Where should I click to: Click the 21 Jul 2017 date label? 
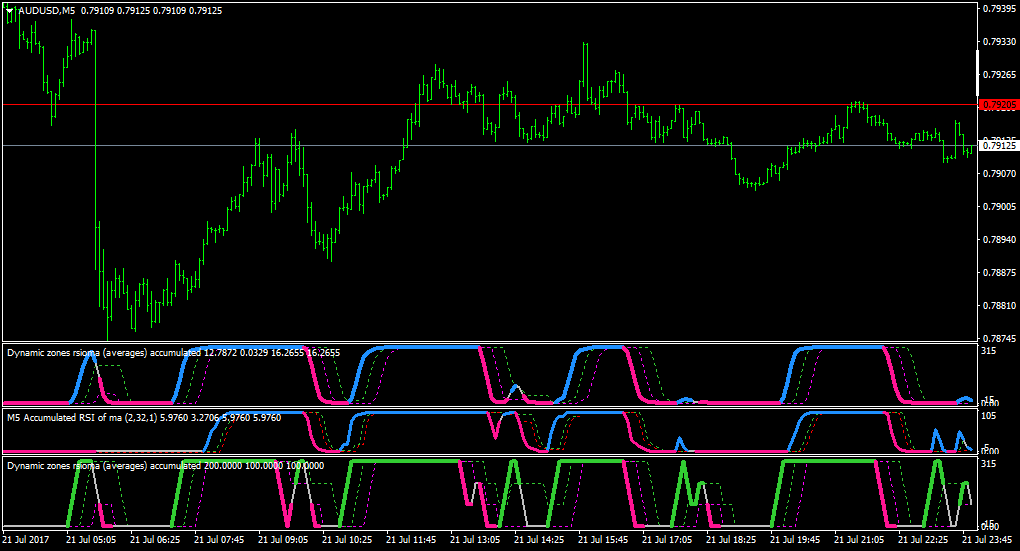[25, 539]
